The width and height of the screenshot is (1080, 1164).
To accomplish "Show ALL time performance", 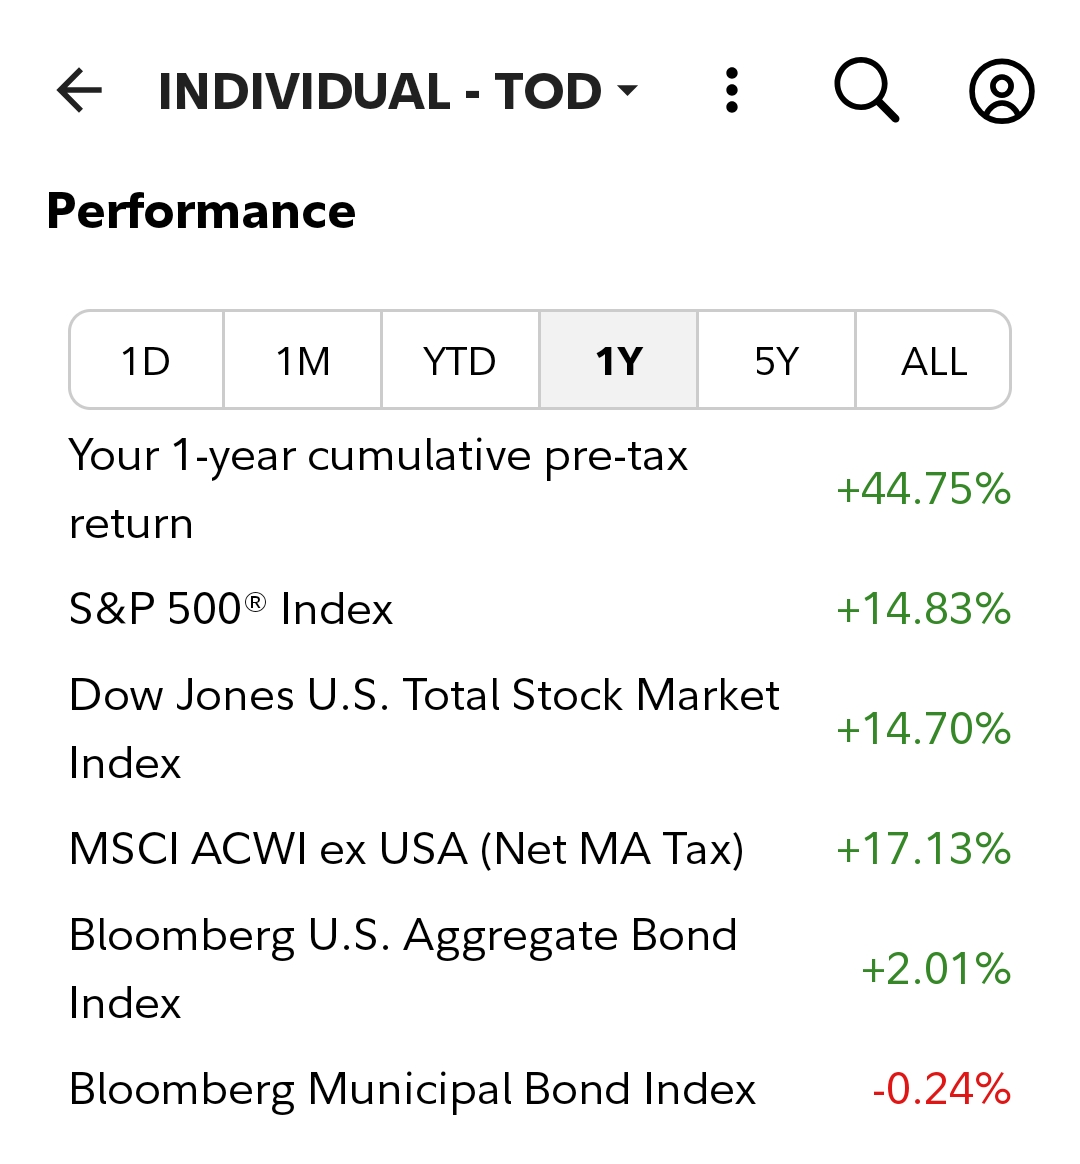I will pyautogui.click(x=934, y=361).
